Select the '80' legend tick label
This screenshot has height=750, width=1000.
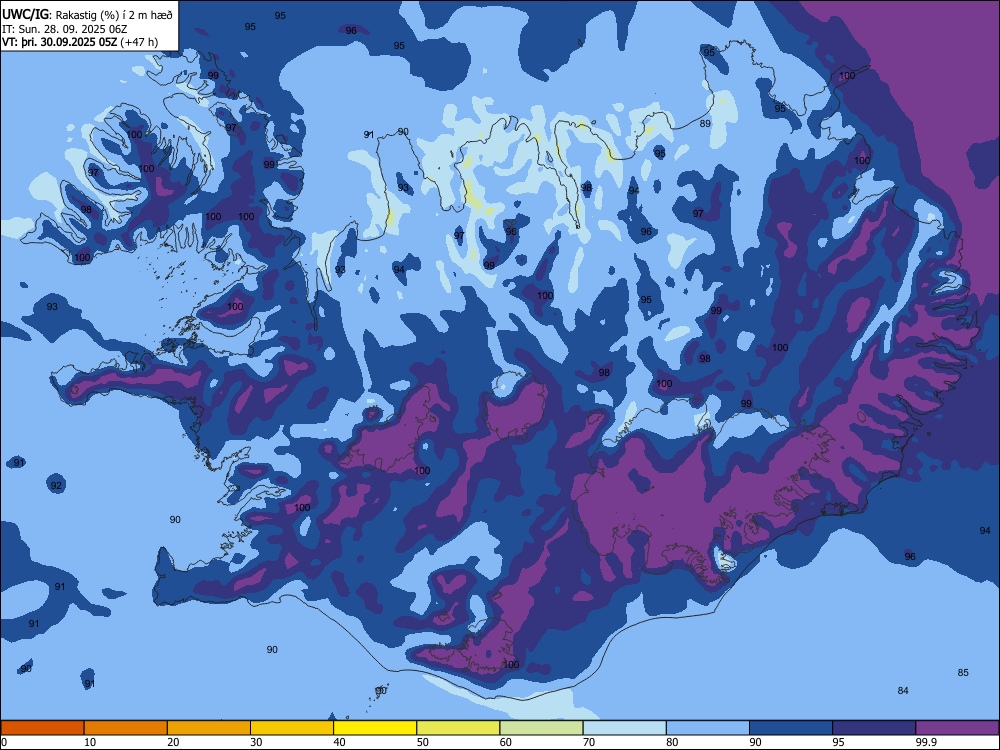(672, 742)
